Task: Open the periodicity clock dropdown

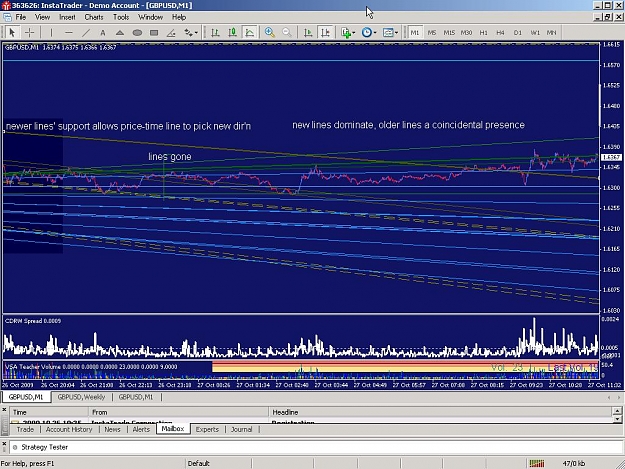Action: [x=369, y=33]
